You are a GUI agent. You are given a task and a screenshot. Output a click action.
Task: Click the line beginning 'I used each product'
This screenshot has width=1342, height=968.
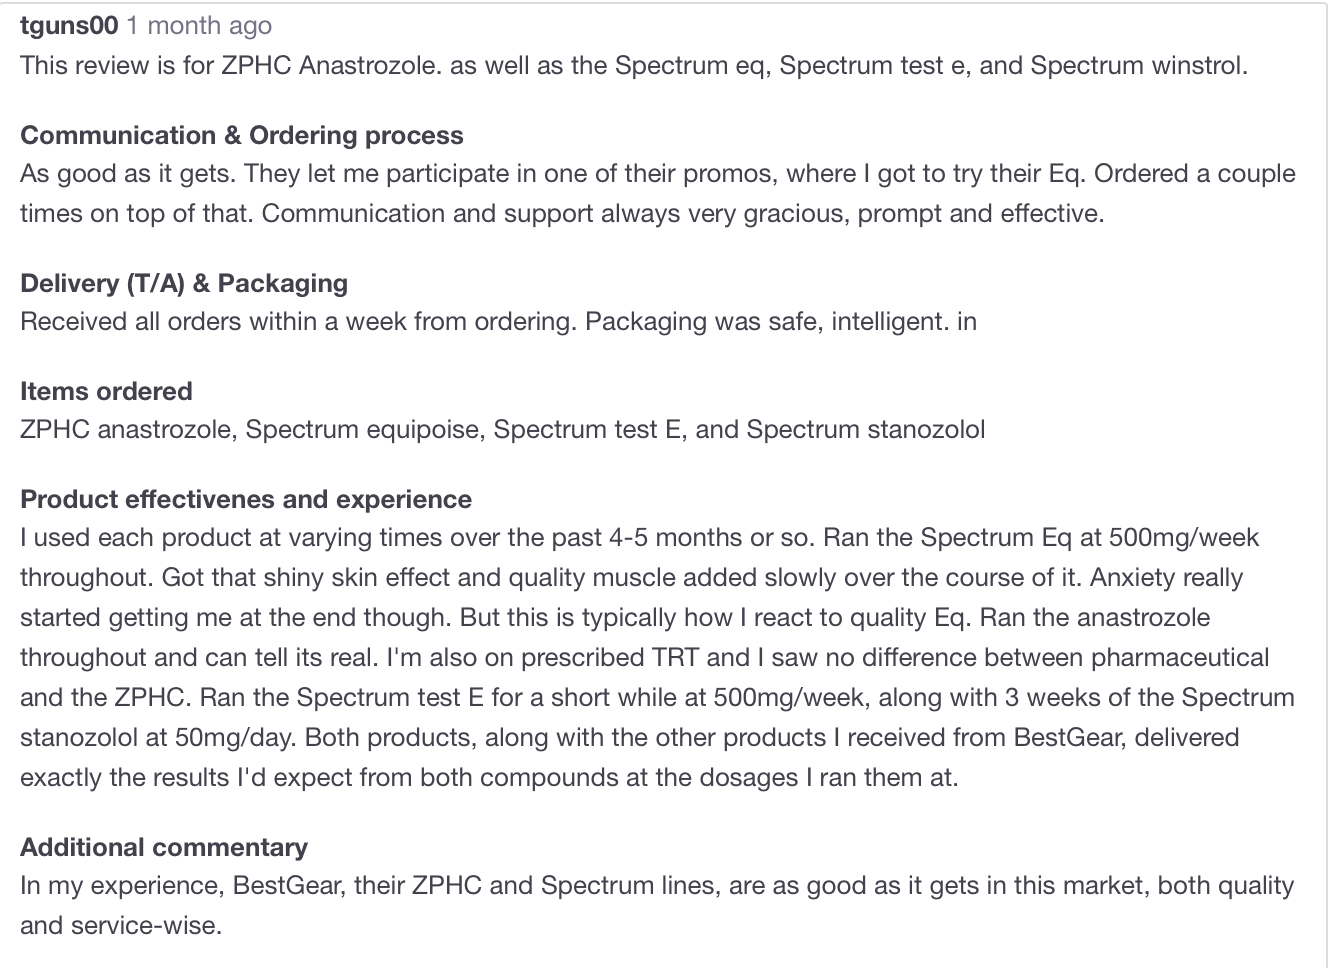(640, 538)
